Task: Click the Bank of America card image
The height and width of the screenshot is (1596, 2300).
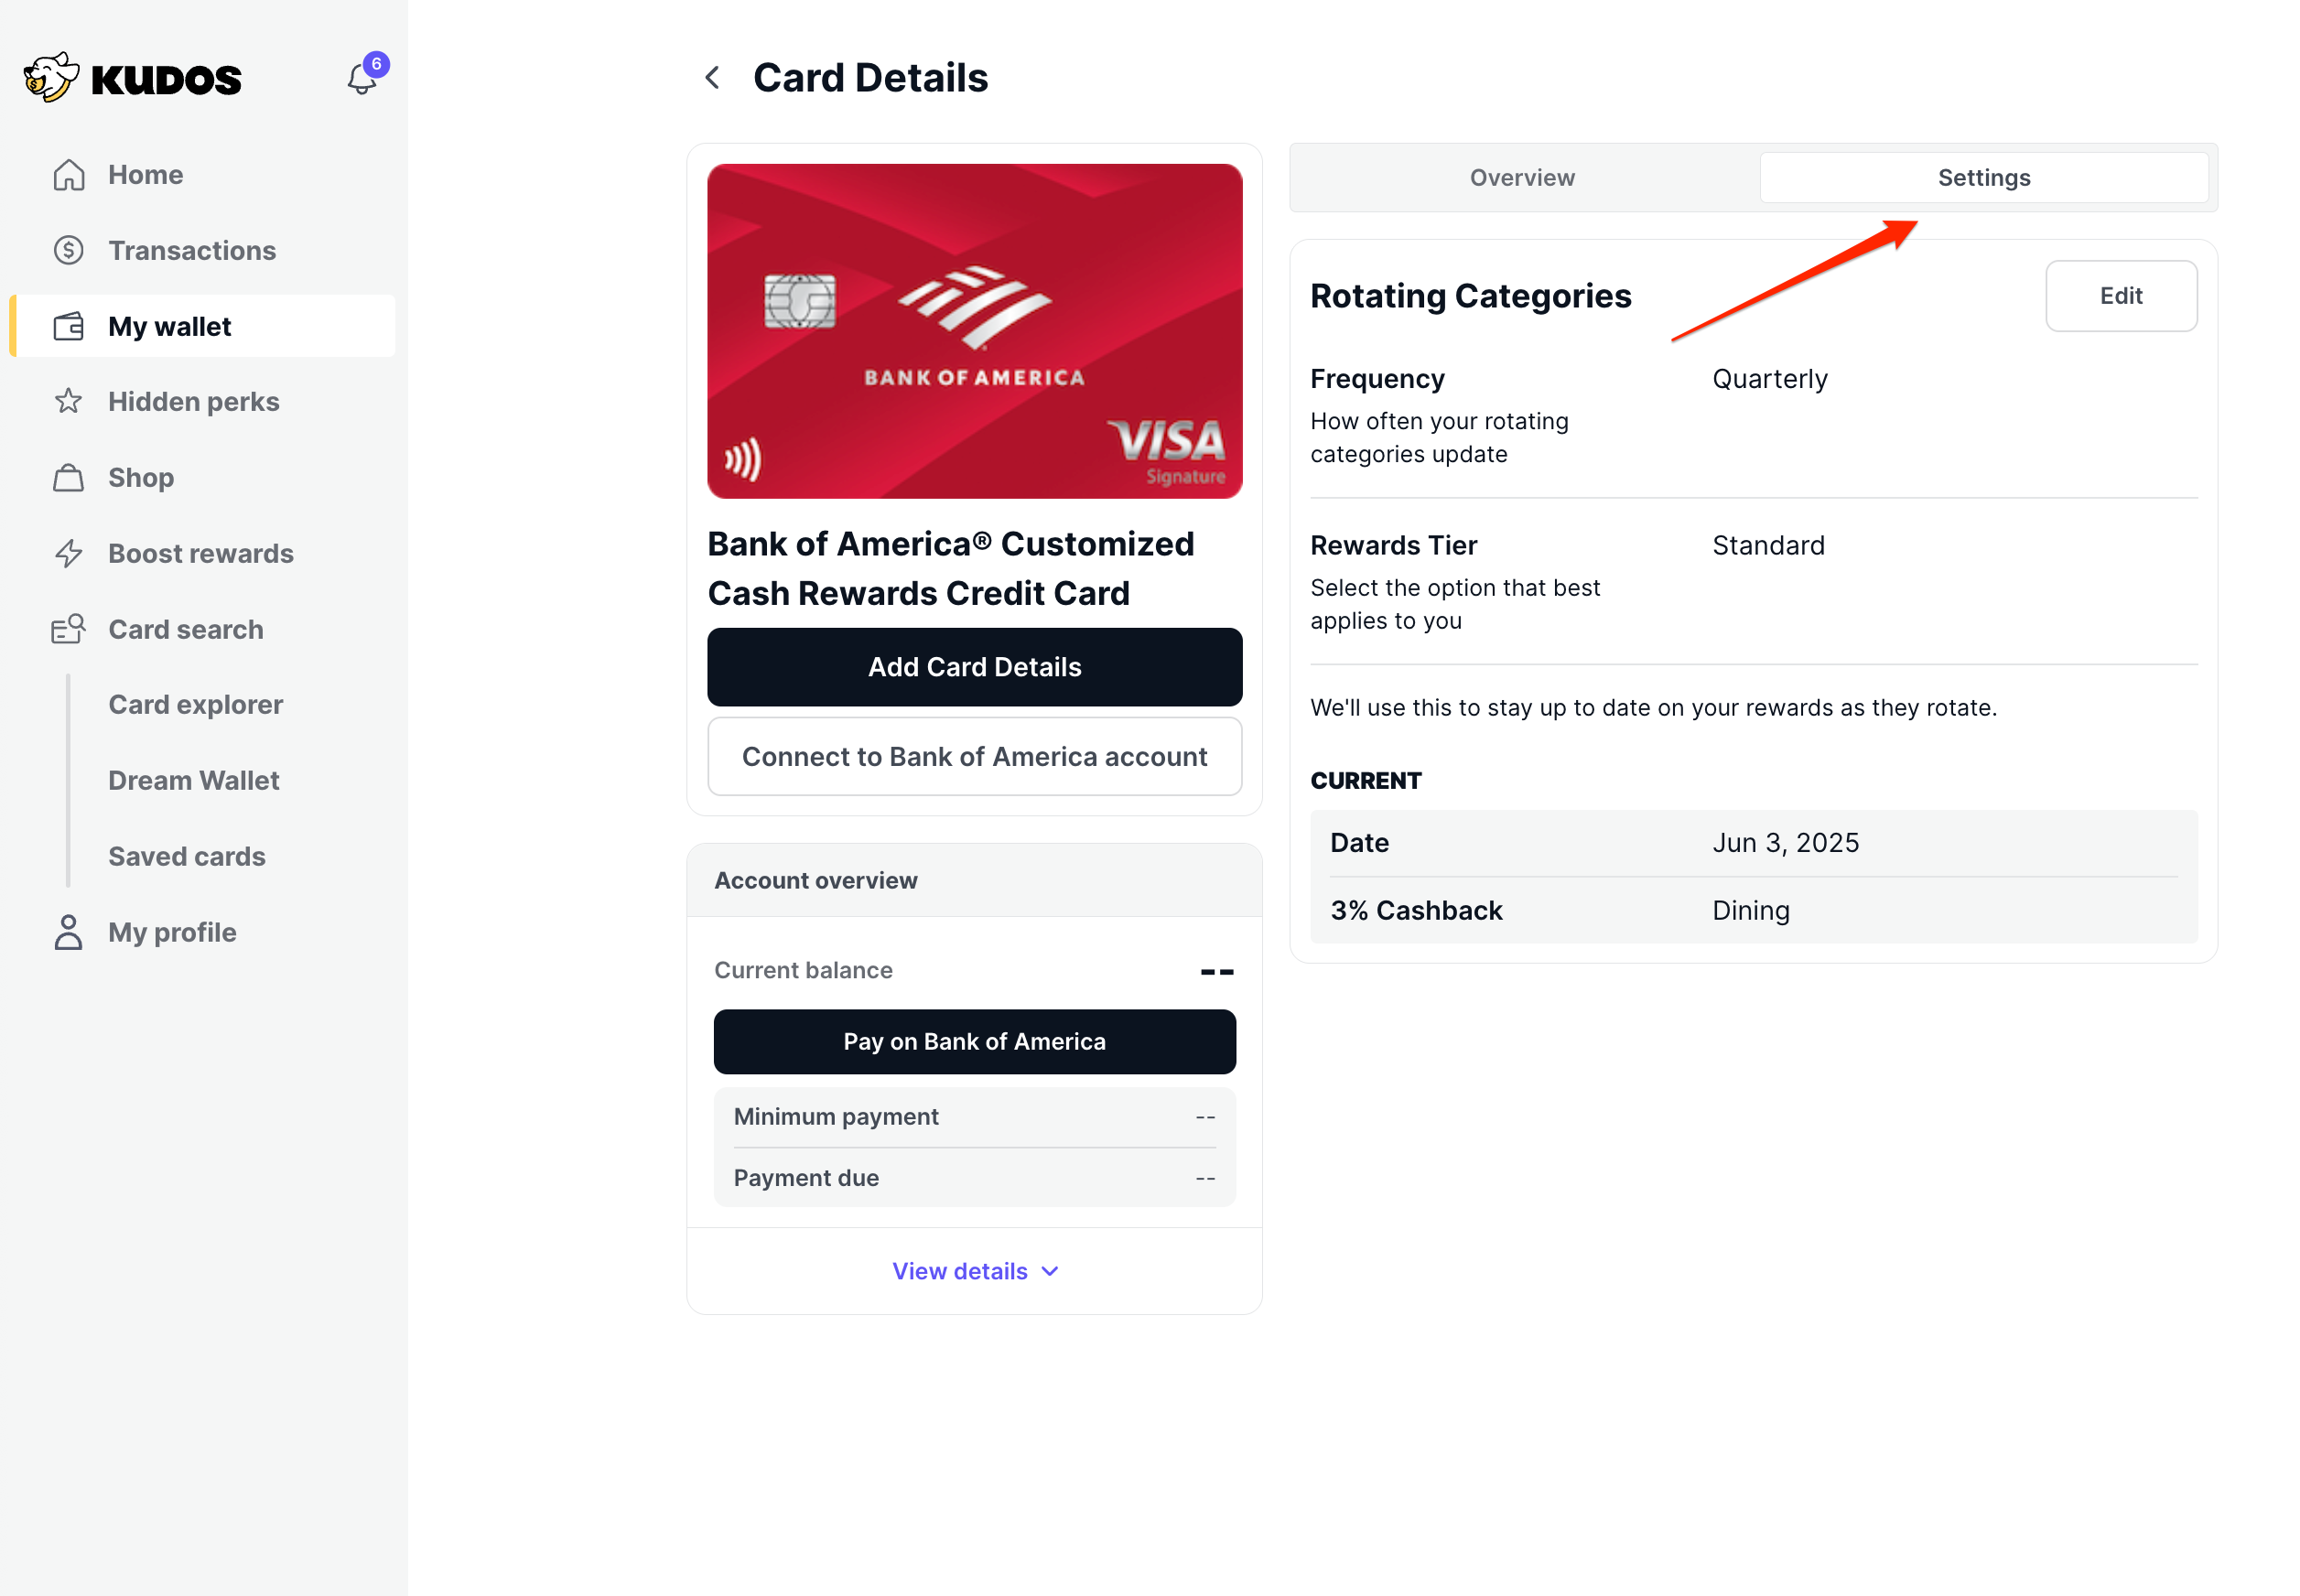Action: (974, 331)
